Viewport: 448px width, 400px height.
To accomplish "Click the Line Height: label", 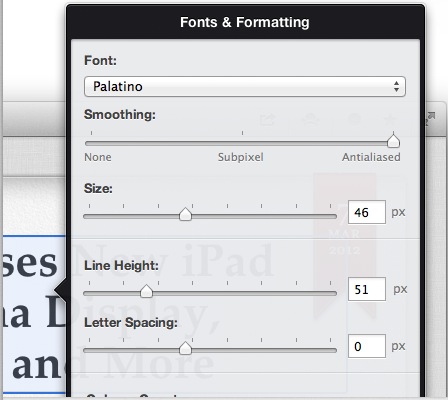I will (x=121, y=266).
